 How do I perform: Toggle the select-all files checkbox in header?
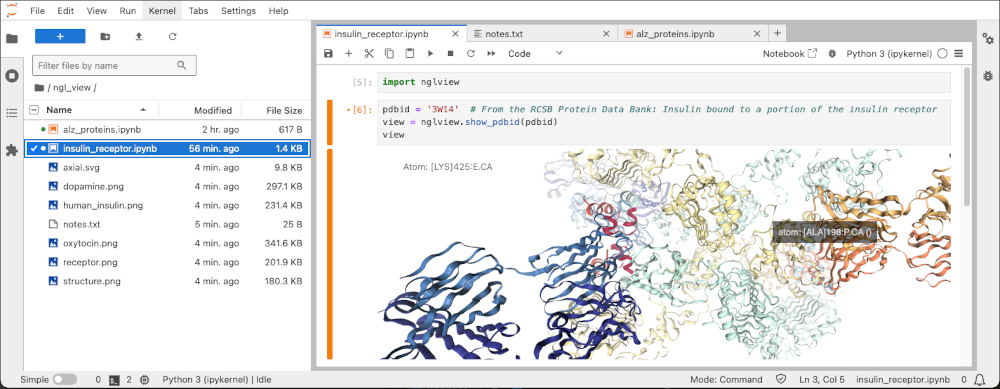34,110
